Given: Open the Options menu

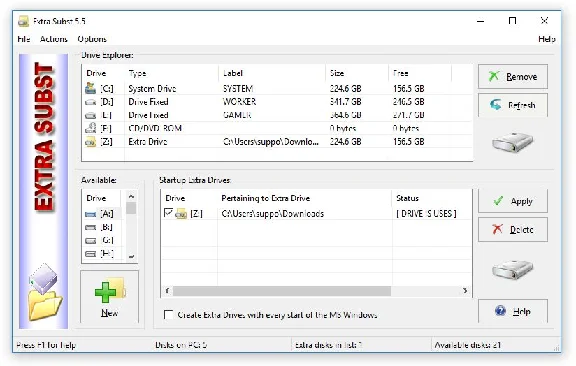Looking at the screenshot, I should pyautogui.click(x=92, y=39).
